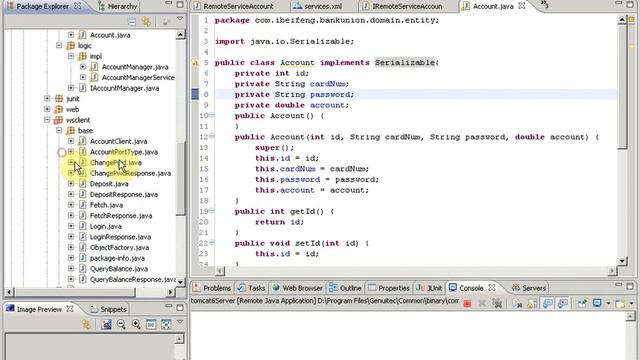The height and width of the screenshot is (360, 640).
Task: Click the Serializable type in class declaration
Action: (x=405, y=62)
